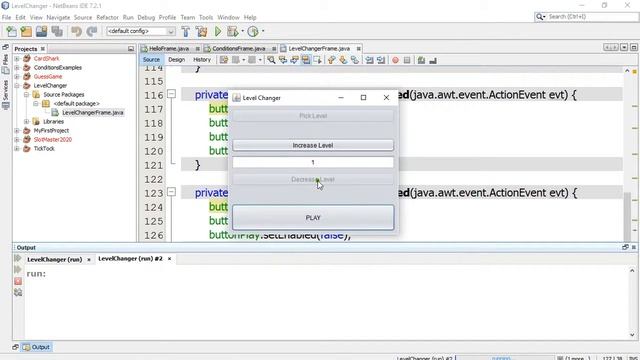Screen dimensions: 640x360
Task: Click the Clean and Build icon
Action: pyautogui.click(x=201, y=31)
